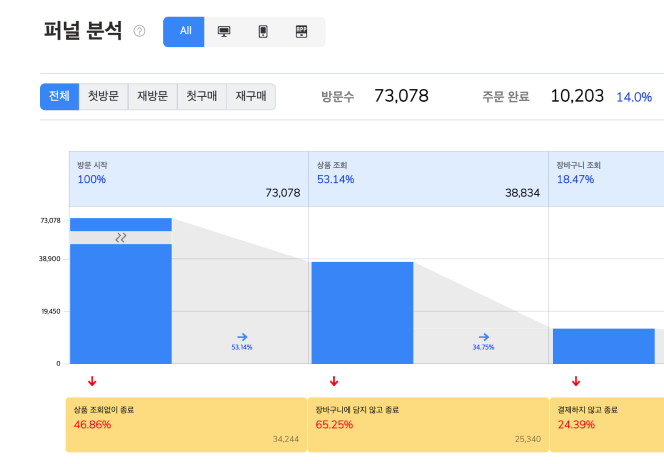The height and width of the screenshot is (464, 664).
Task: Click the axis break icon on first bar
Action: tap(121, 238)
